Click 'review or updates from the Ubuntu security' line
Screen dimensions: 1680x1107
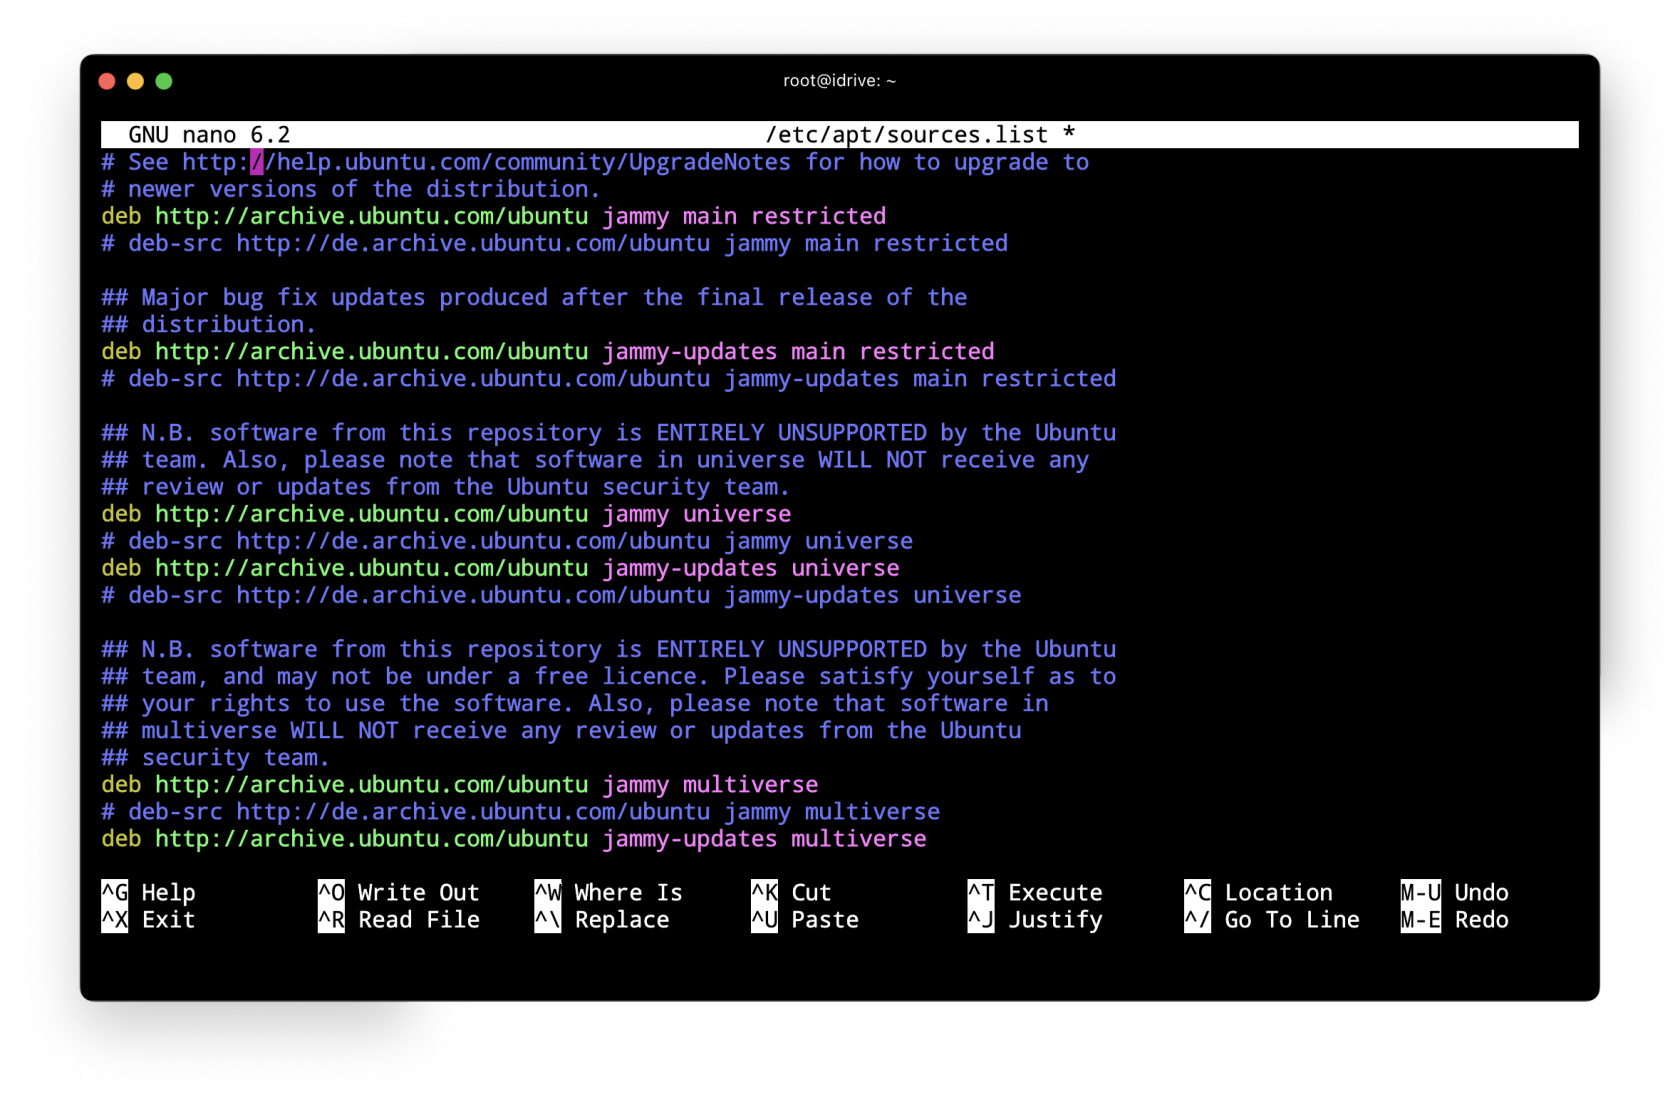[x=445, y=487]
